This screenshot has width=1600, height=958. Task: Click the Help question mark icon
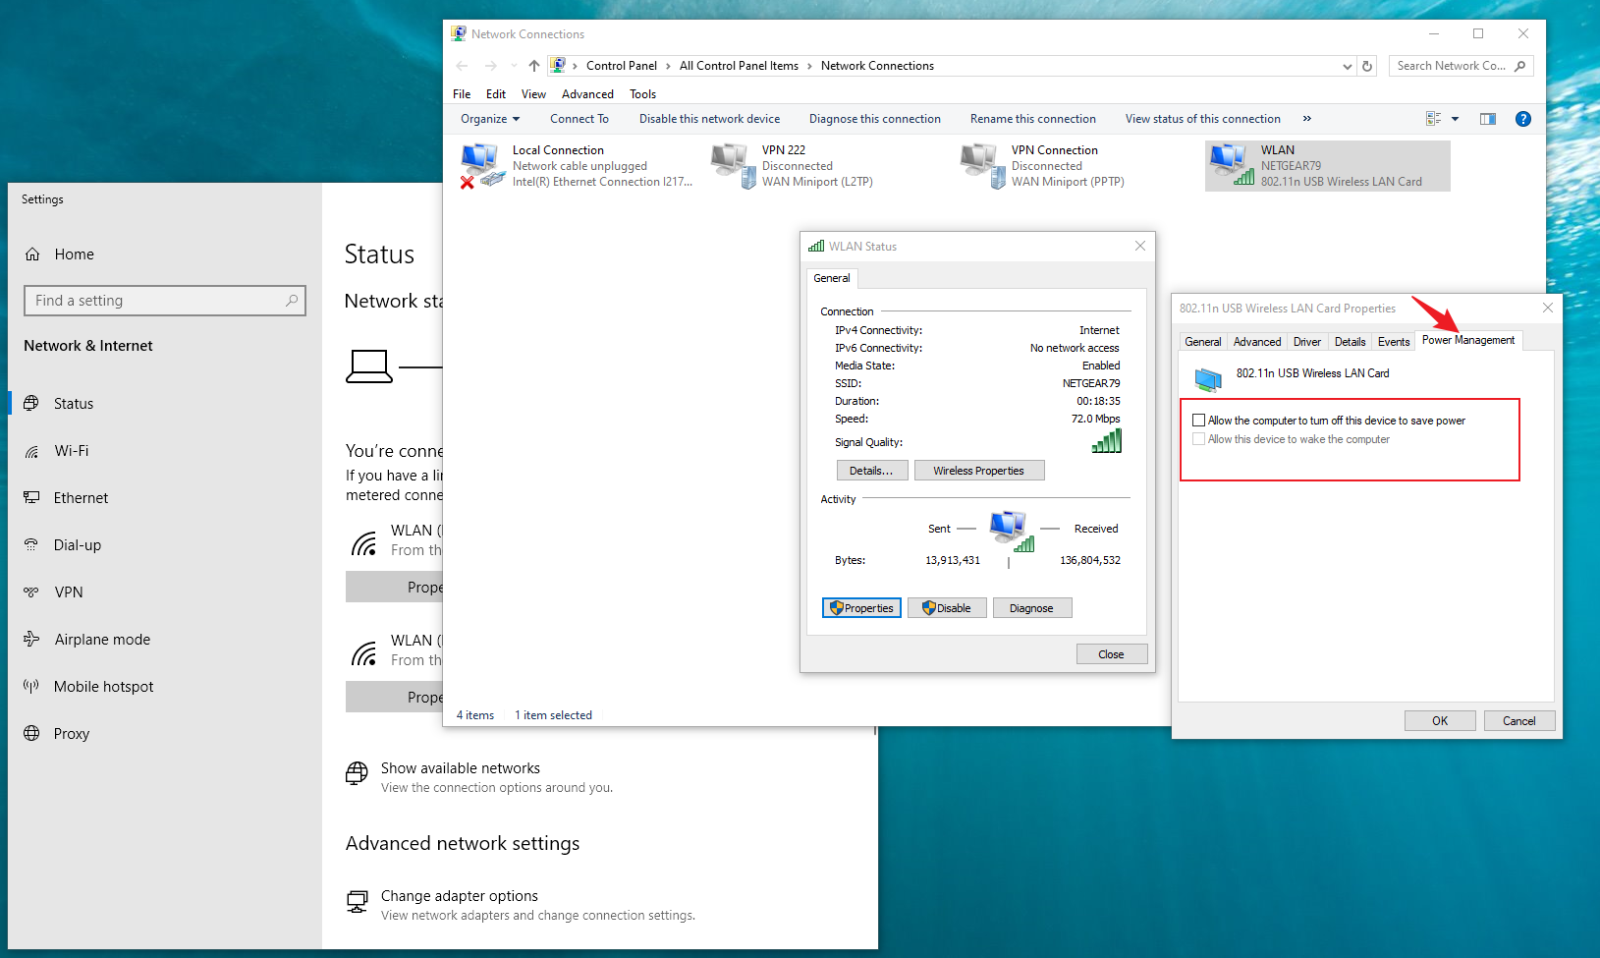[x=1523, y=118]
